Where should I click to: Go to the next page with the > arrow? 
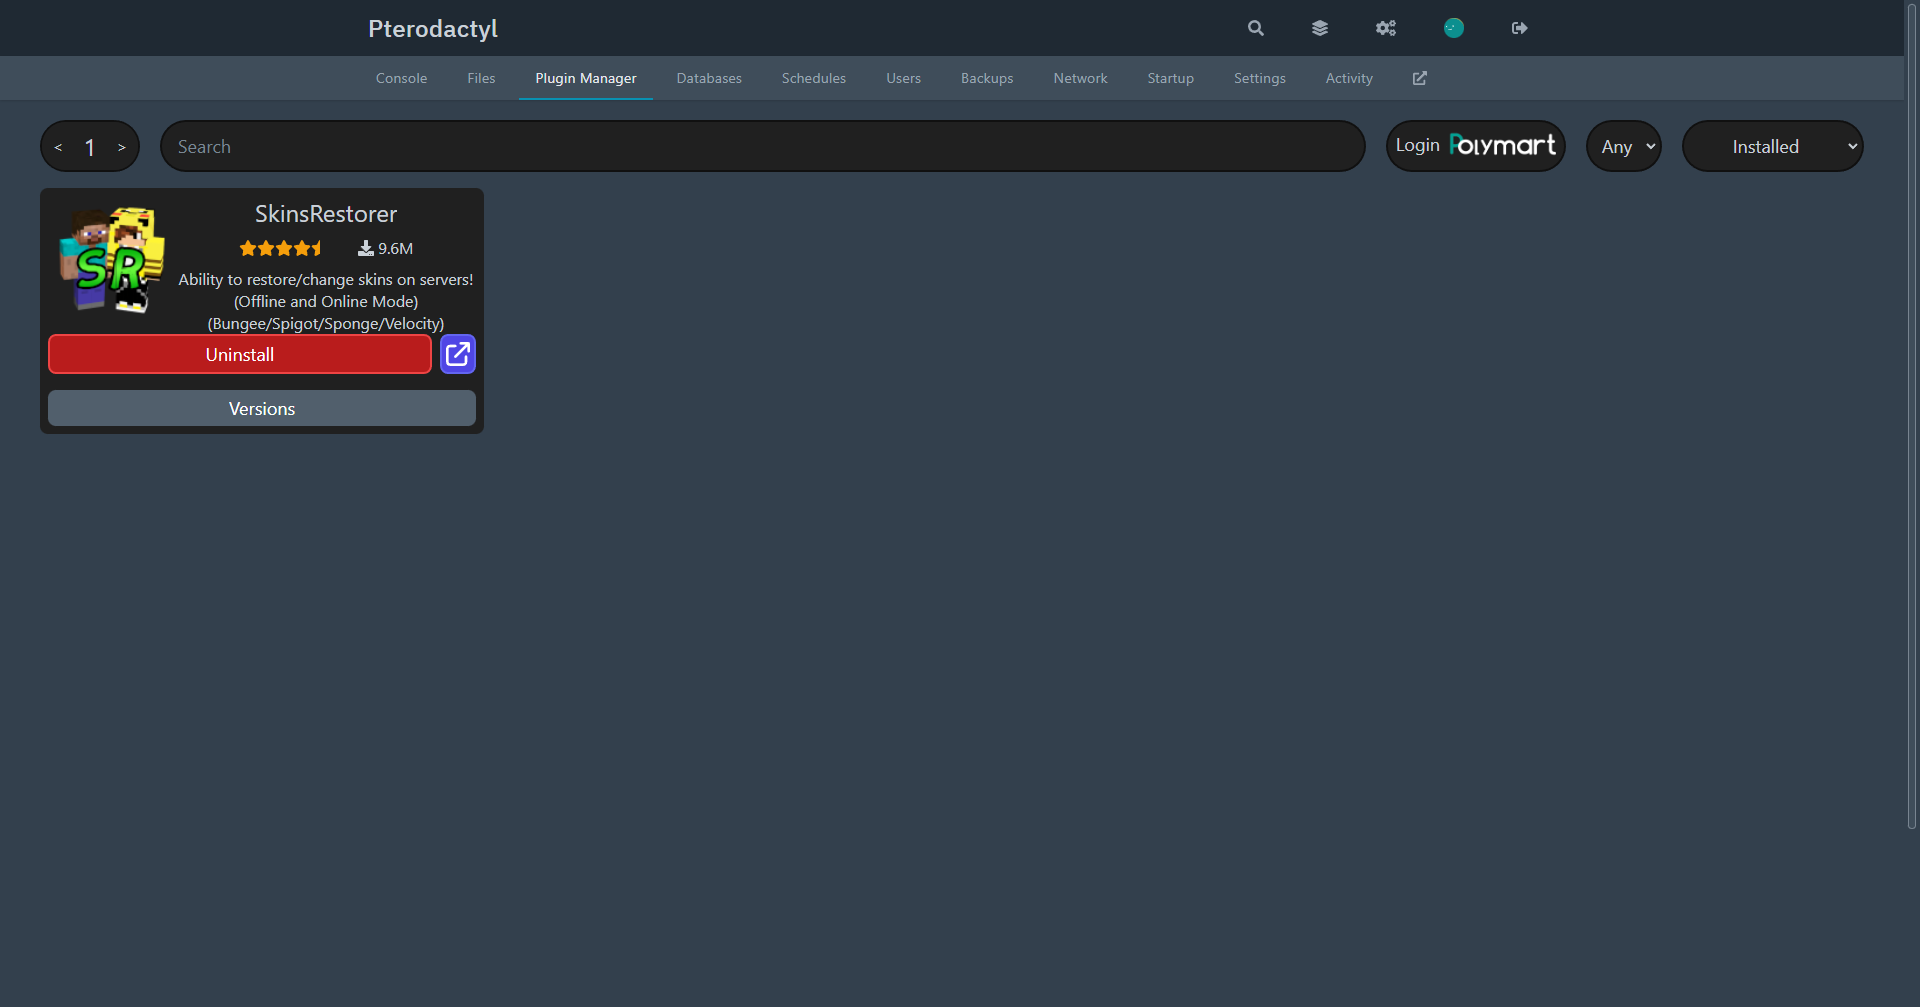pos(121,146)
